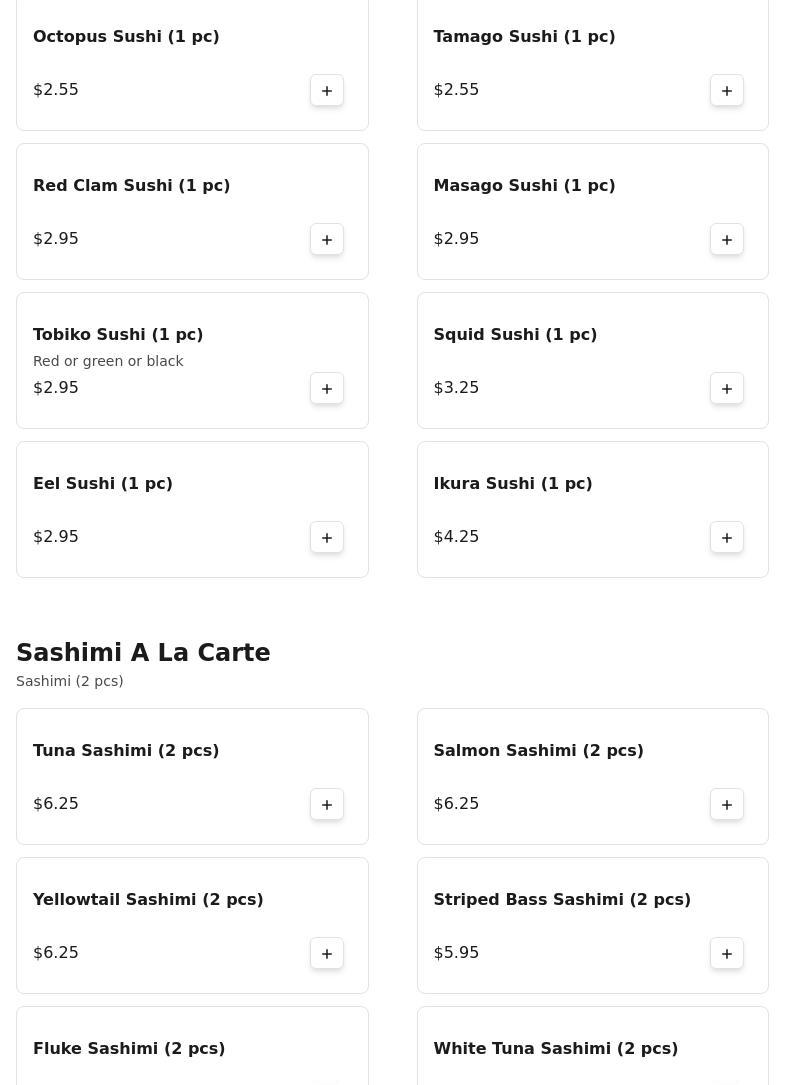Image resolution: width=785 pixels, height=1085 pixels.
Task: Add Squid Sushi to the order
Action: [727, 388]
